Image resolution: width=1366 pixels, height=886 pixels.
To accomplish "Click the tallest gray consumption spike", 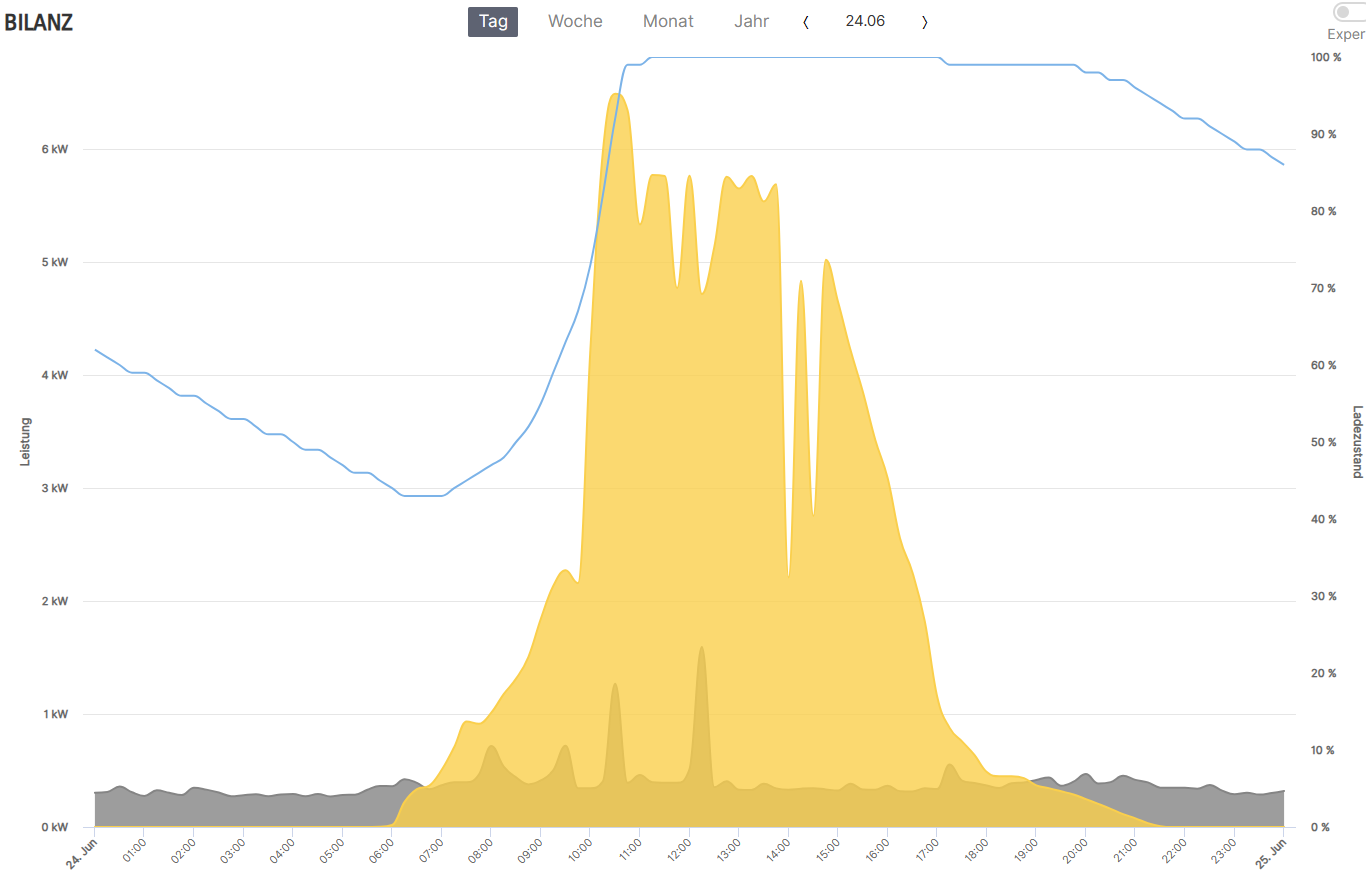I will [x=702, y=648].
